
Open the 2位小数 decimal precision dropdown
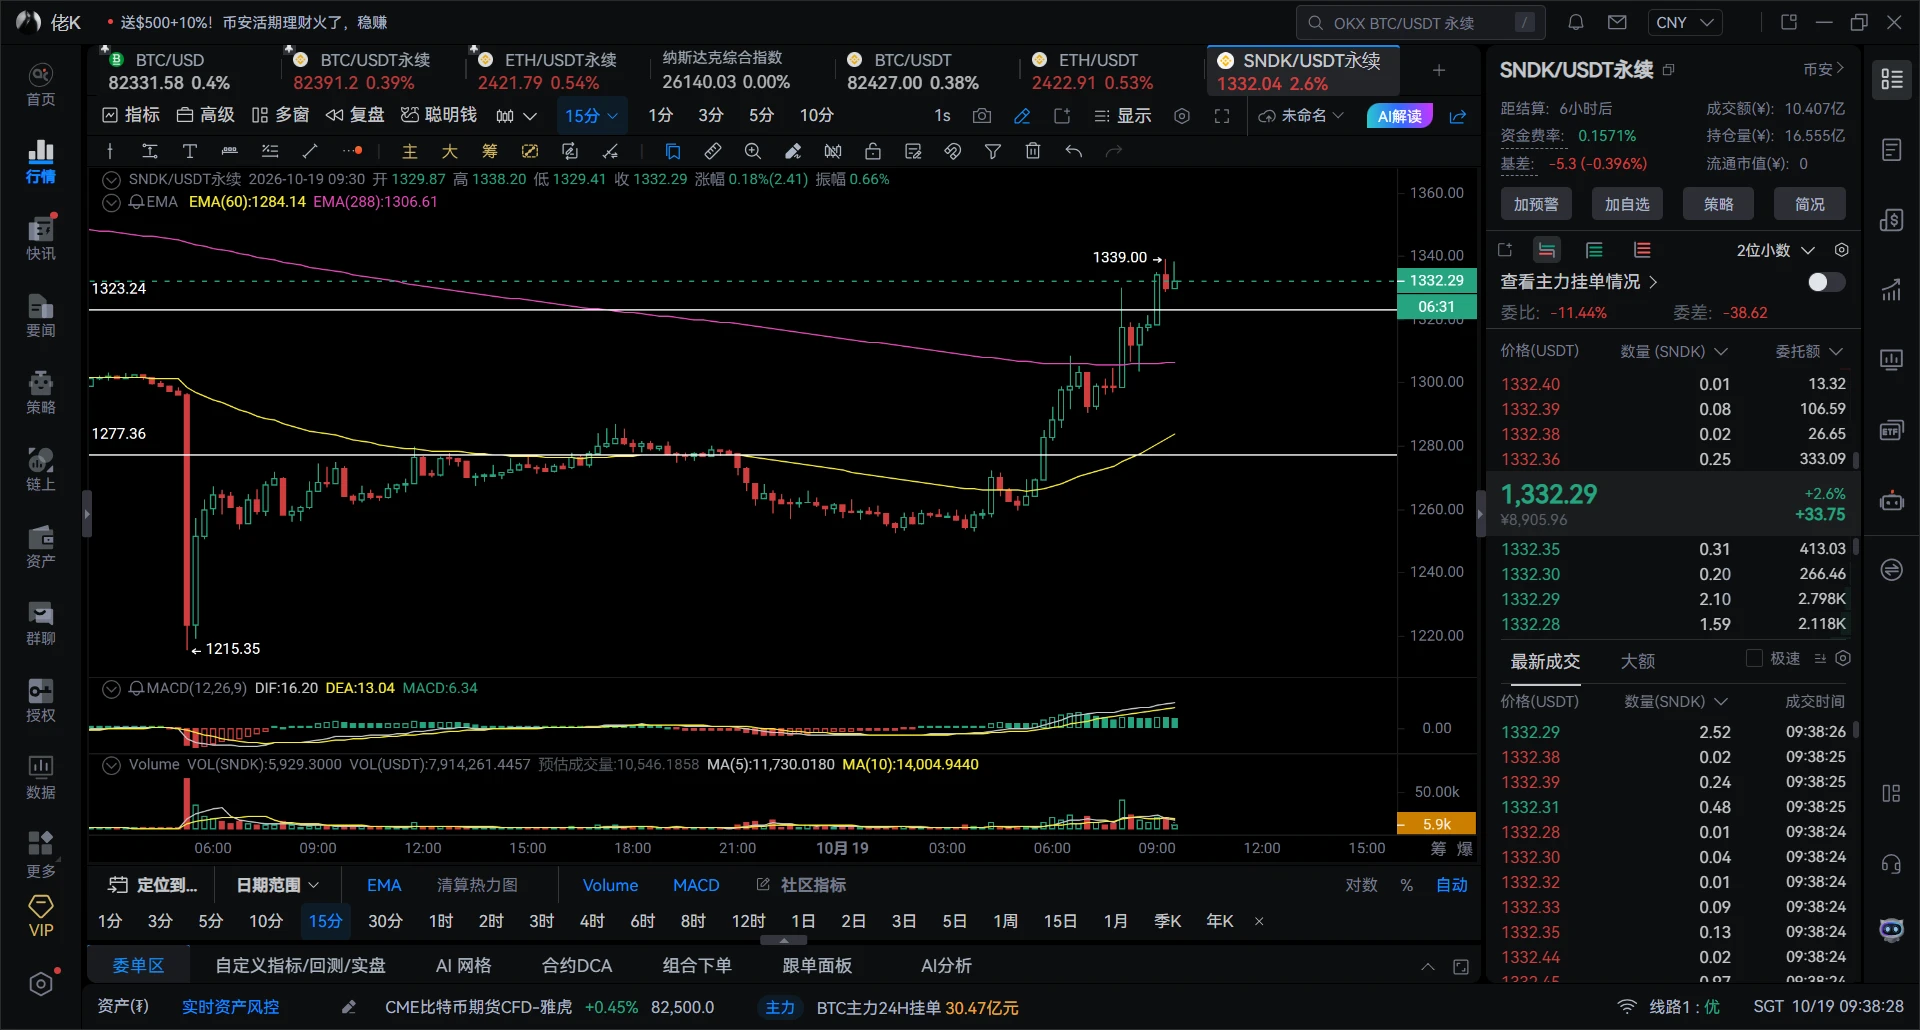pyautogui.click(x=1775, y=250)
